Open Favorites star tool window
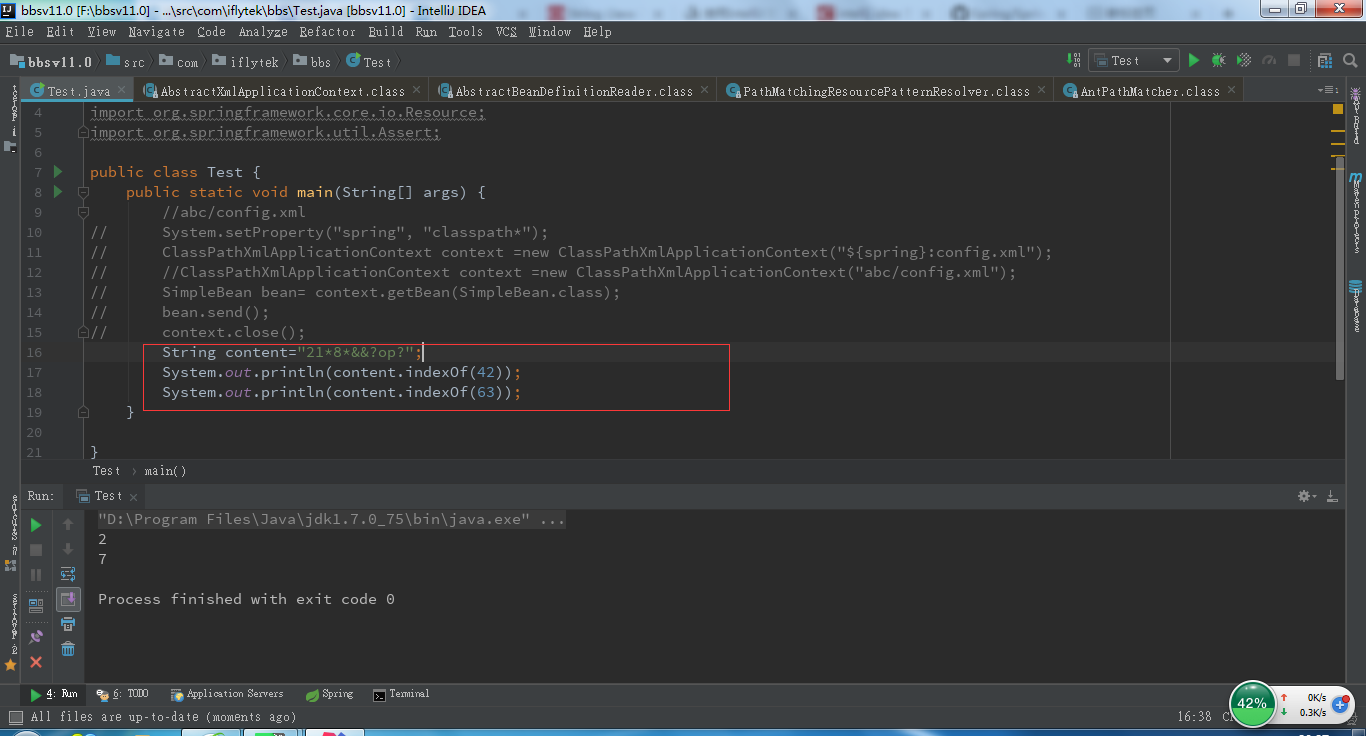This screenshot has height=736, width=1366. [x=11, y=632]
